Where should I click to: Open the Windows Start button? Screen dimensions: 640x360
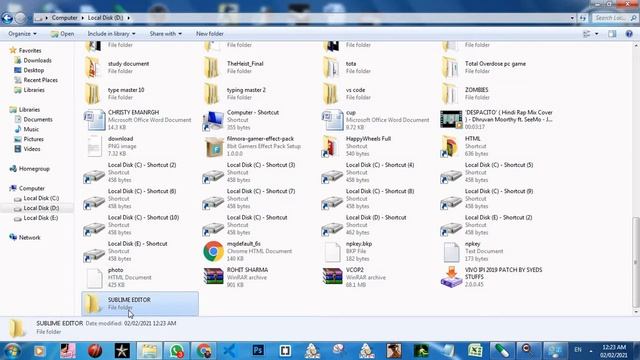[11, 351]
